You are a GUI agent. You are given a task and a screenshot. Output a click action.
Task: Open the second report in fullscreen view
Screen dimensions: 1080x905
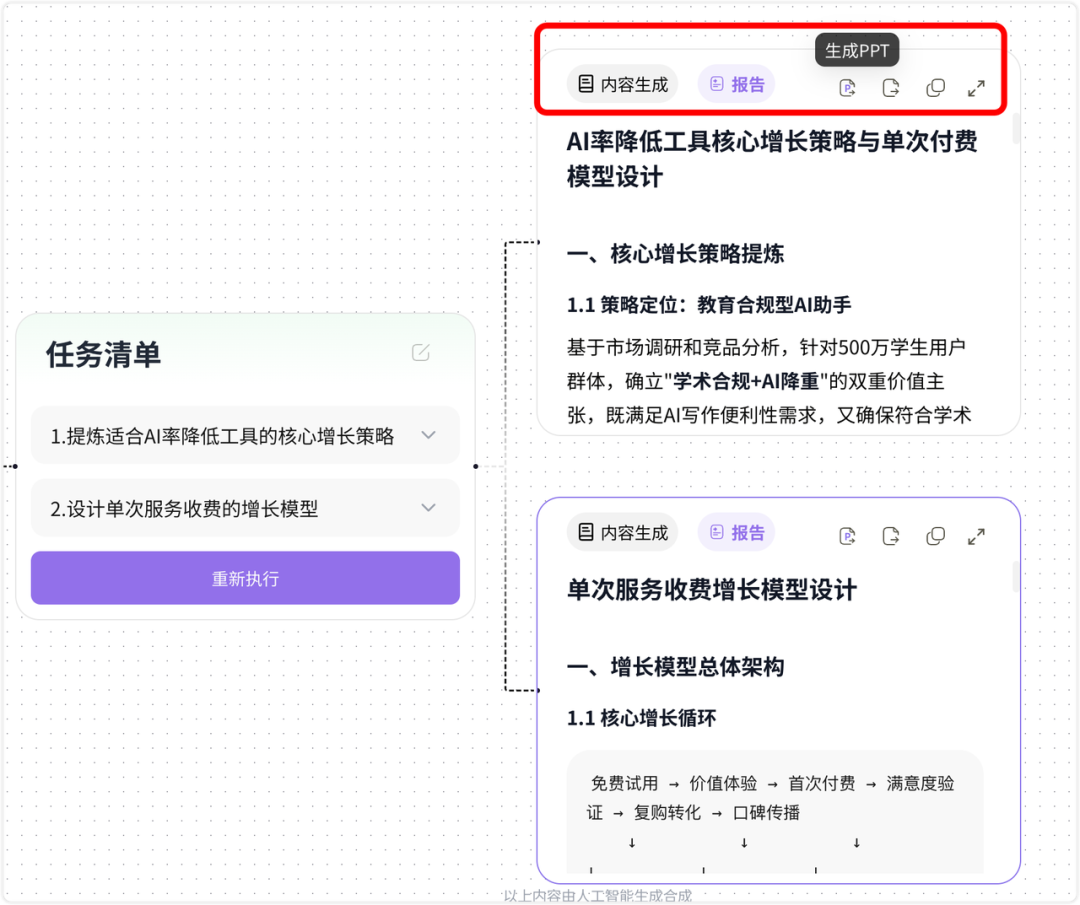(976, 535)
